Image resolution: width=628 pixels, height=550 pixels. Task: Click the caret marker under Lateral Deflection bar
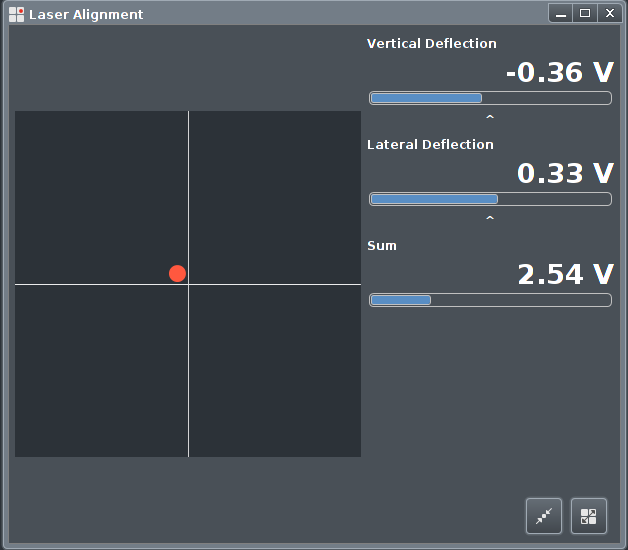[x=490, y=218]
